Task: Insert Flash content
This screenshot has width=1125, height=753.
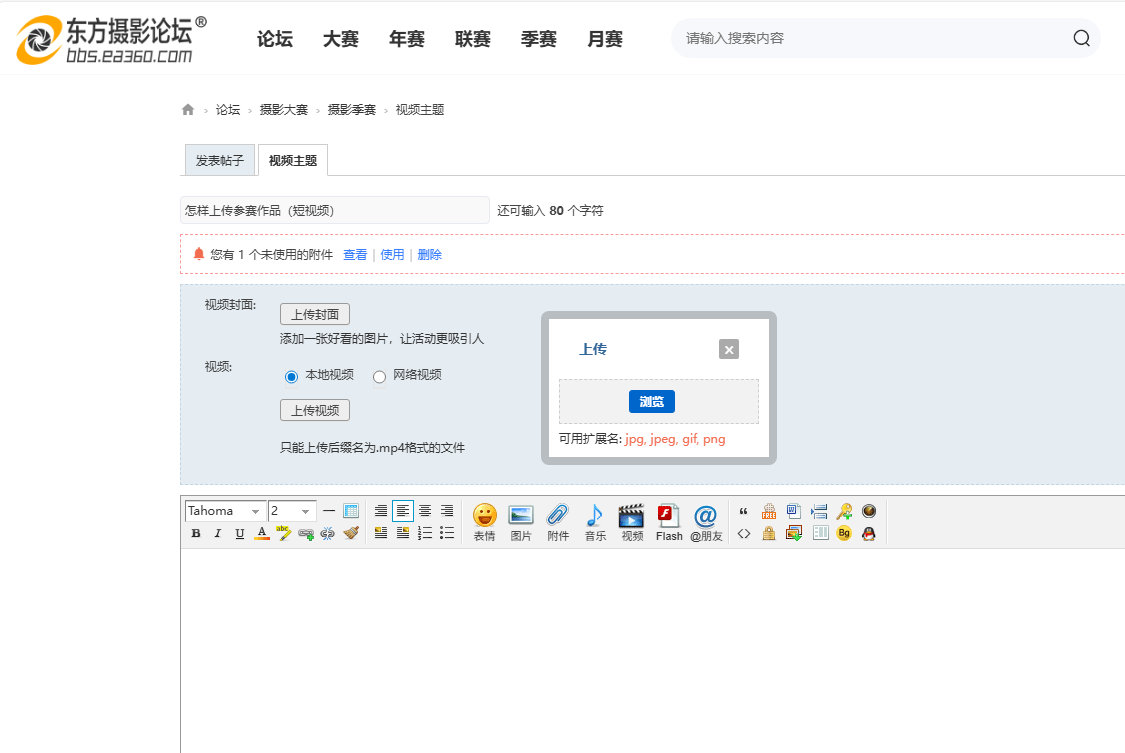Action: point(669,522)
